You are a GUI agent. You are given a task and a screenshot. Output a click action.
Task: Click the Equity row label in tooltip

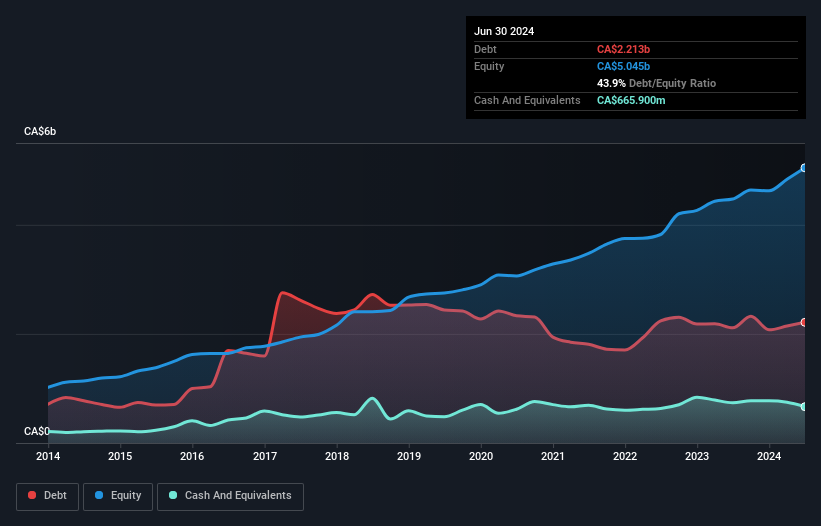[489, 66]
